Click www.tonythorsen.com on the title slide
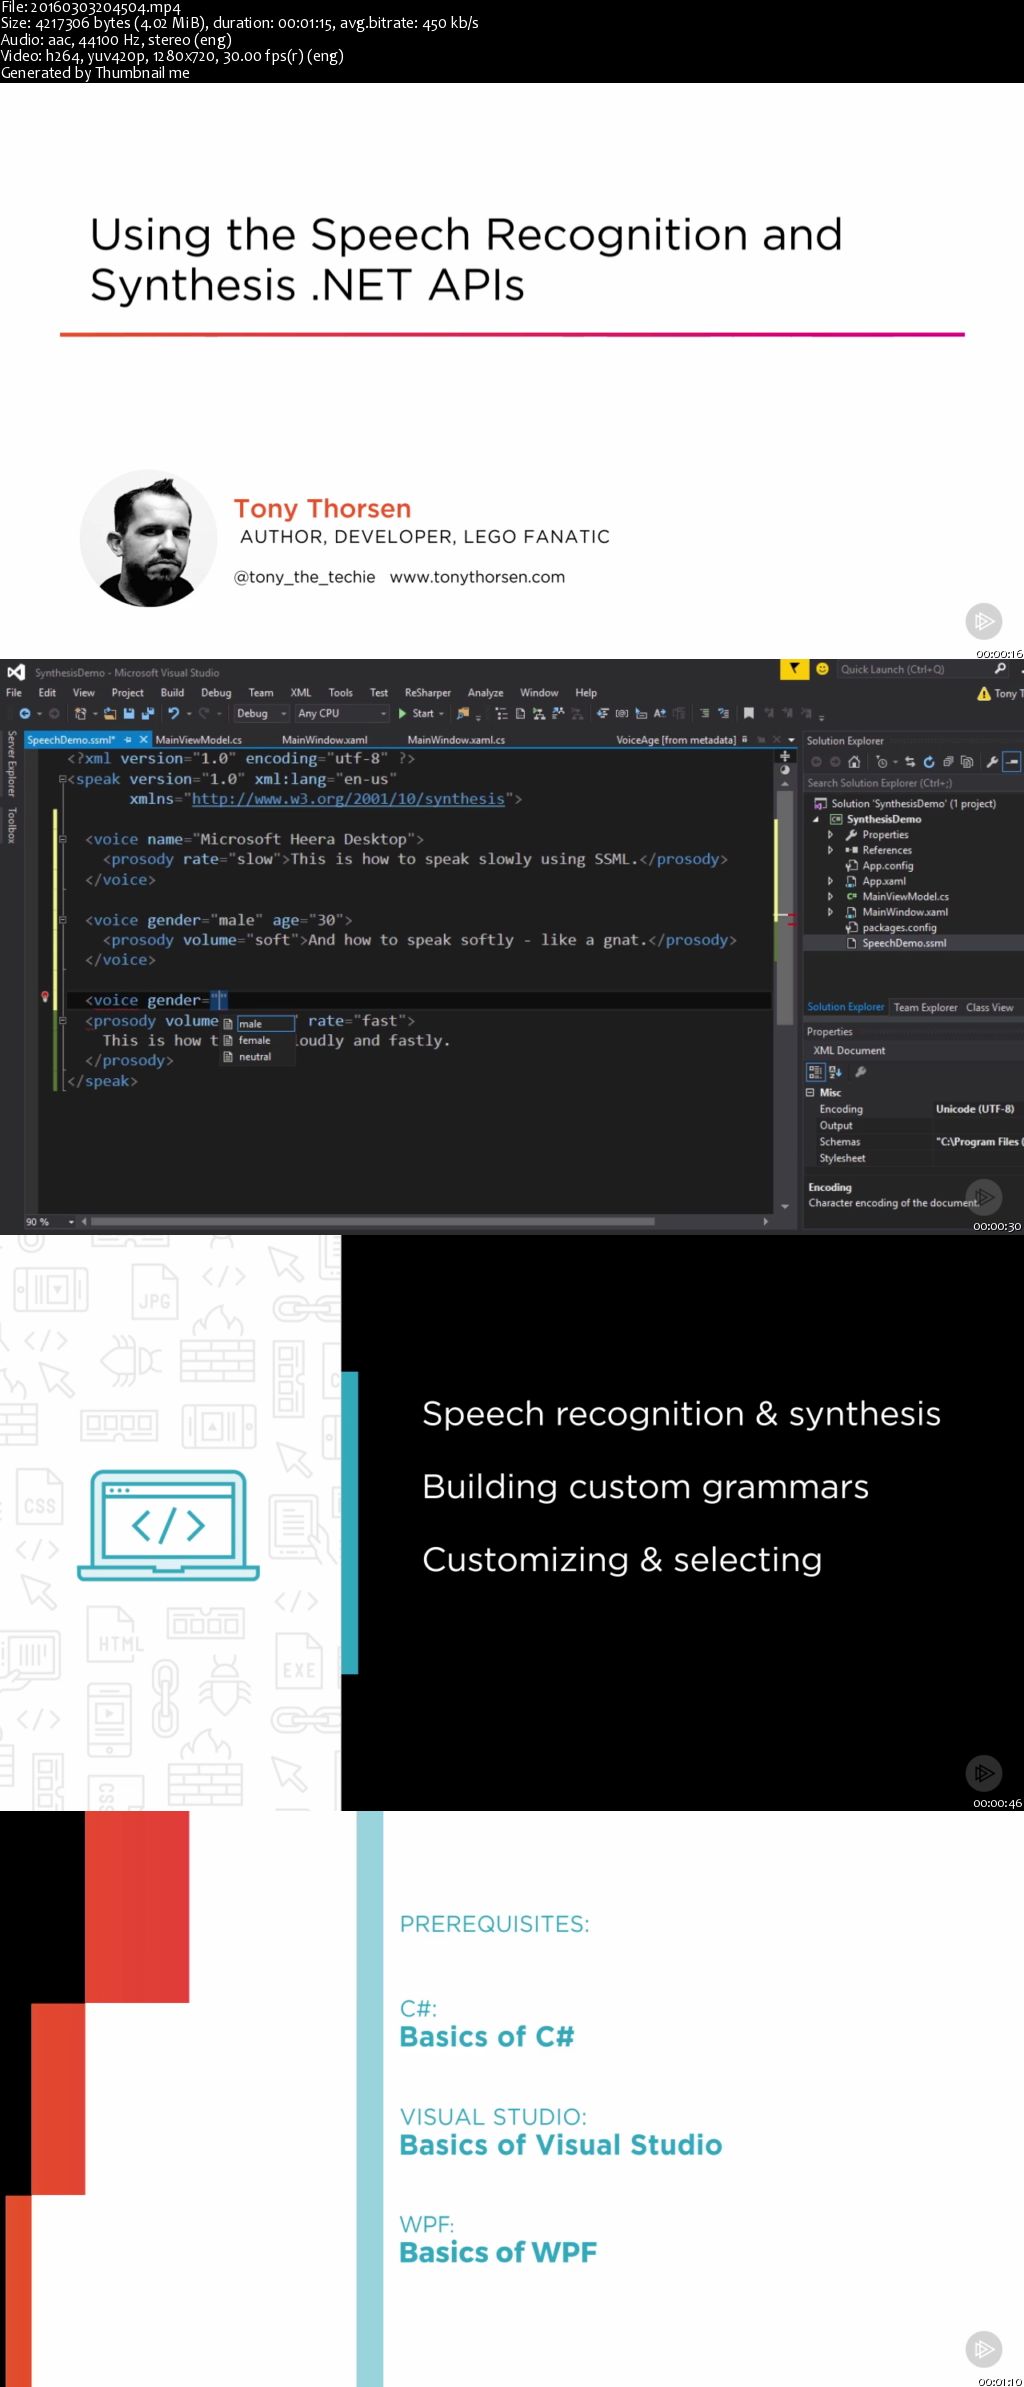This screenshot has width=1024, height=2387. click(477, 577)
